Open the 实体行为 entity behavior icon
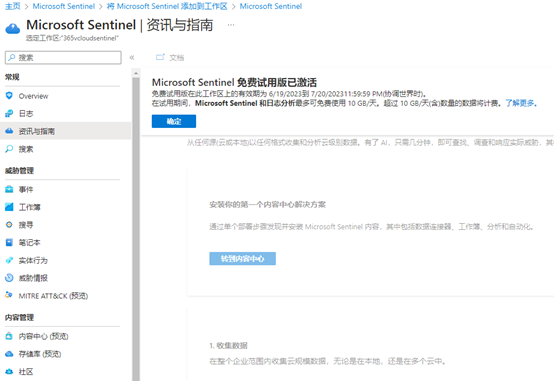554x381 pixels. pyautogui.click(x=9, y=260)
